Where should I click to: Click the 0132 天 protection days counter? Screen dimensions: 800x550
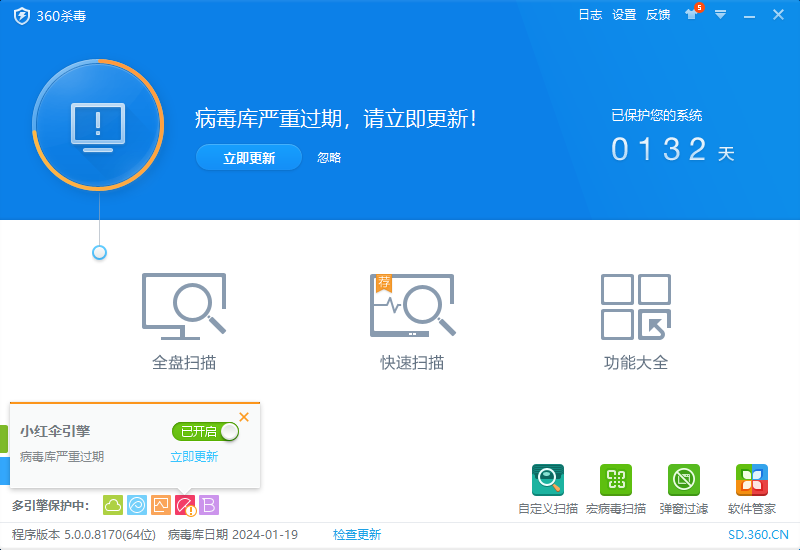[672, 149]
